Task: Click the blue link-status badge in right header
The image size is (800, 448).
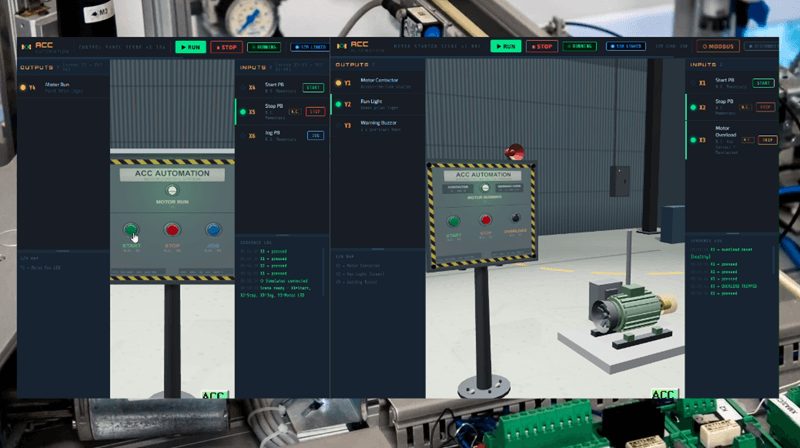Action: (626, 46)
